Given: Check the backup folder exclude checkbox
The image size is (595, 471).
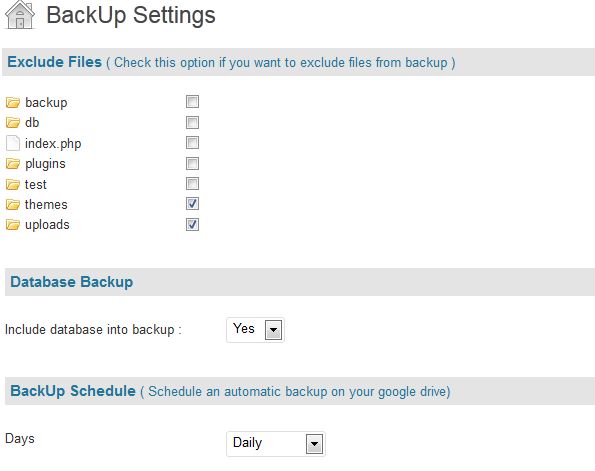Looking at the screenshot, I should (x=192, y=101).
